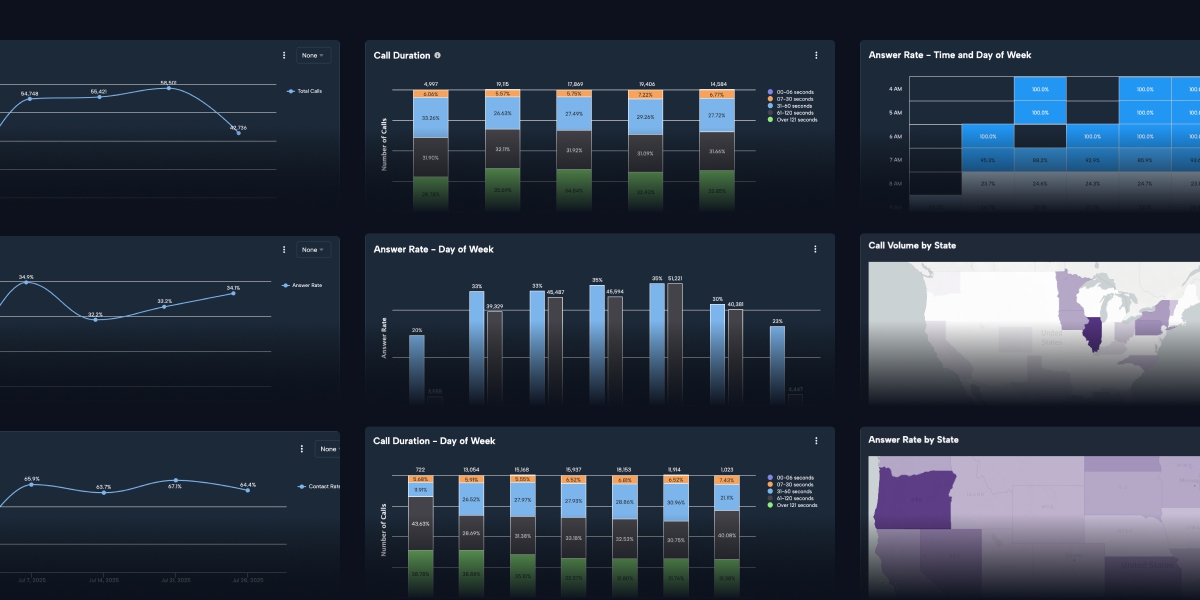1200x600 pixels.
Task: Toggle 31–60 seconds legend in Call Duration chart
Action: click(790, 106)
